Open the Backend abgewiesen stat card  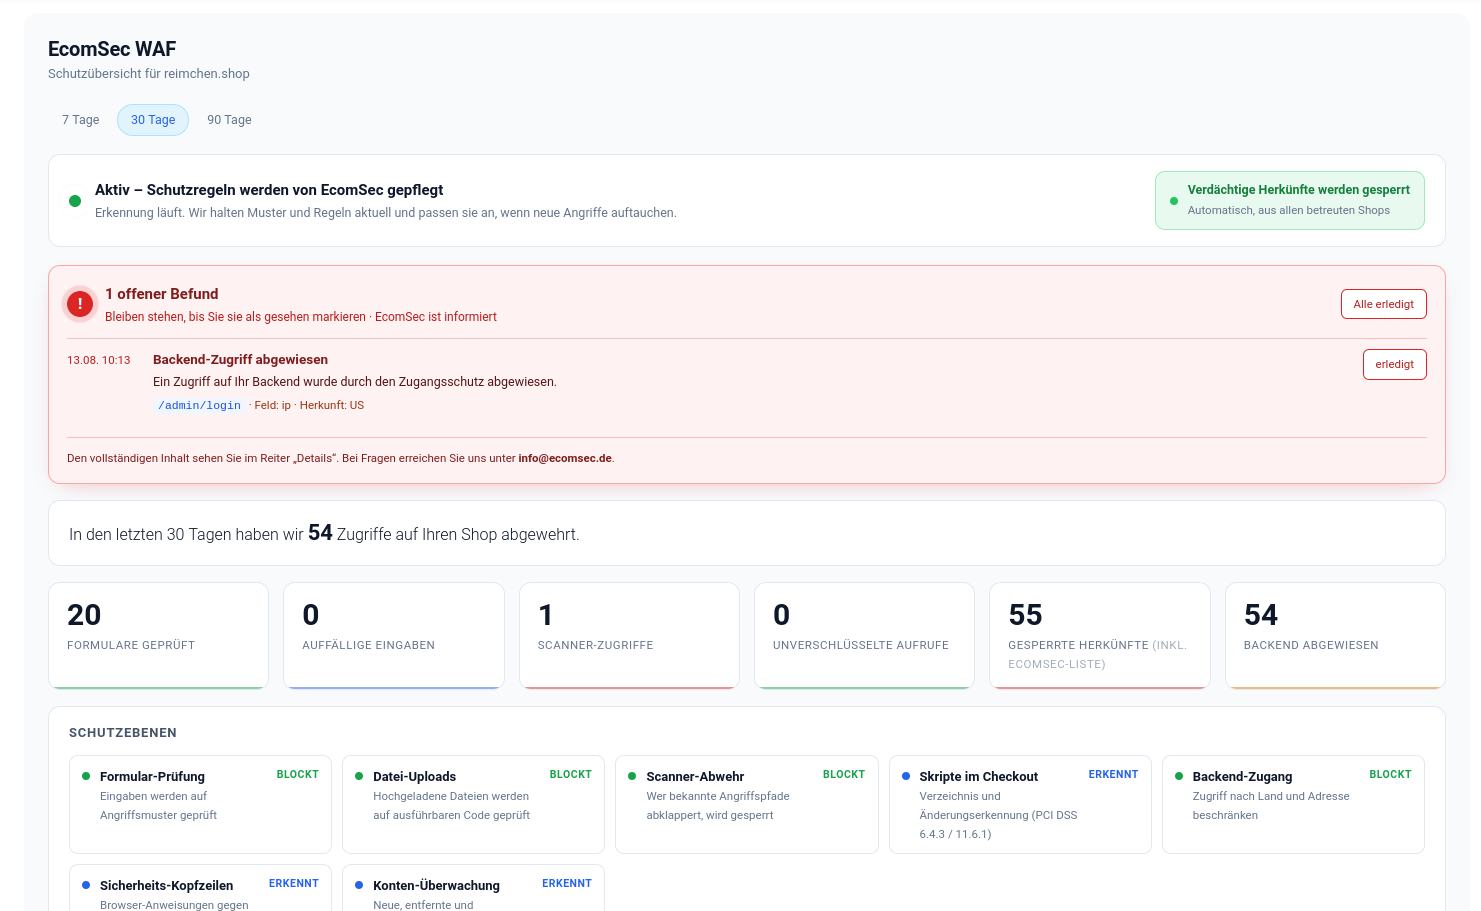(x=1335, y=636)
